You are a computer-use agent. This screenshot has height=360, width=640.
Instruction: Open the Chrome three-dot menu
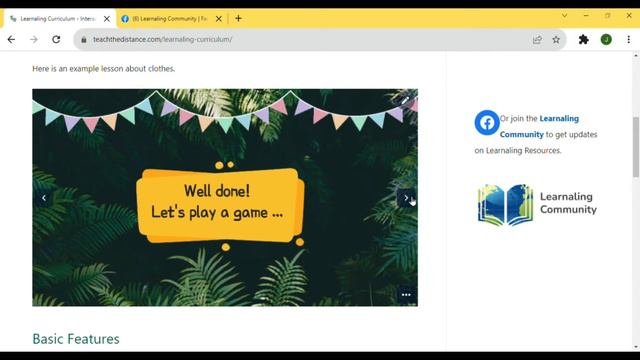click(x=629, y=40)
